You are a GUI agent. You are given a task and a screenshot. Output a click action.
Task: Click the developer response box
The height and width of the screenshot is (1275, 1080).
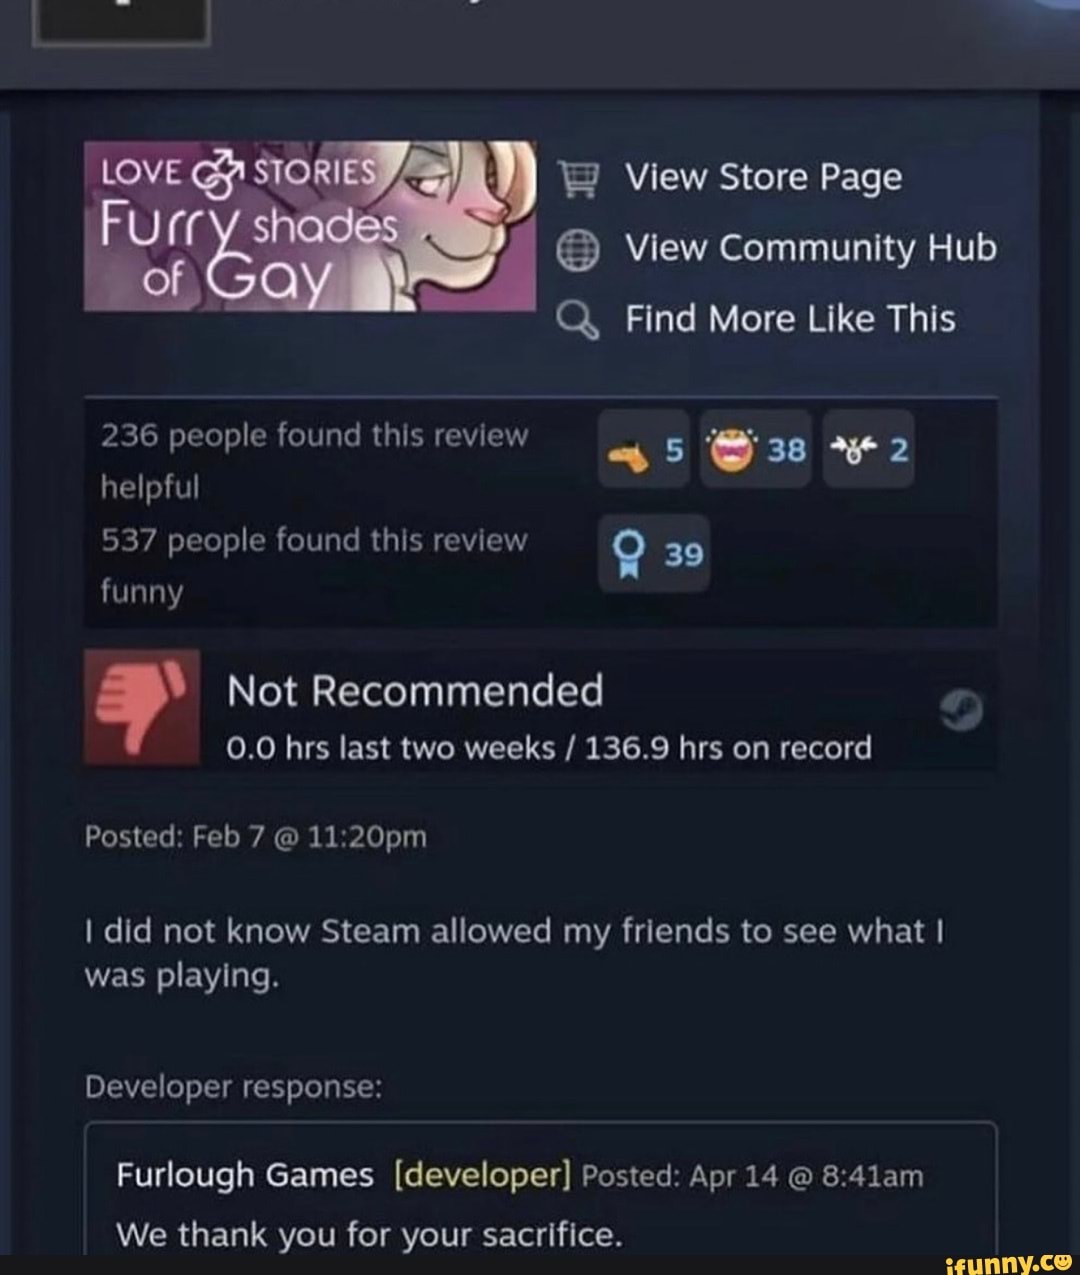click(541, 1188)
